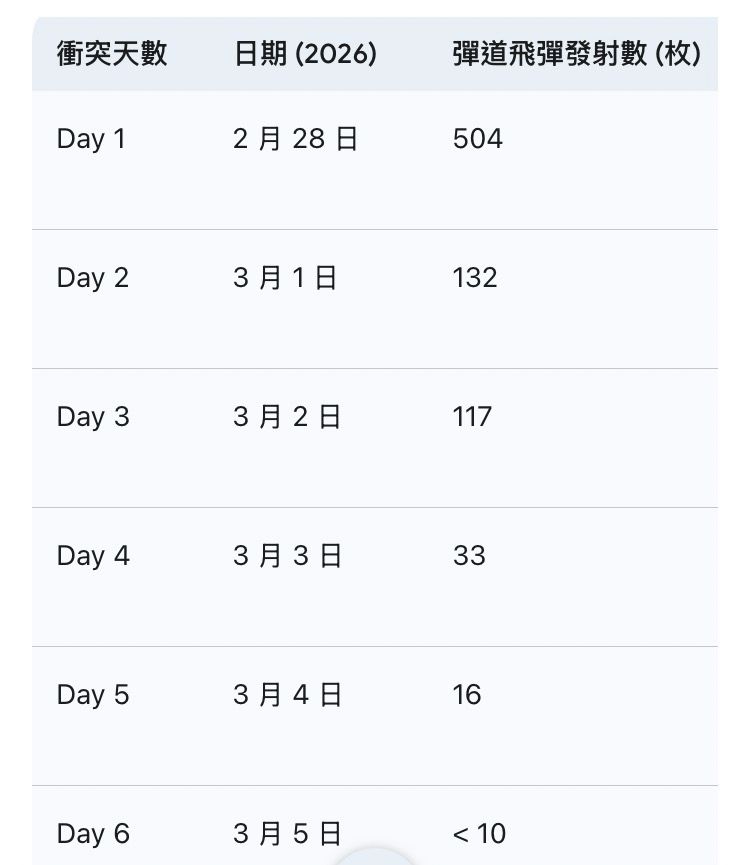The width and height of the screenshot is (750, 865).
Task: Click the 彈道飛彈發射數 (枚) column header
Action: coord(576,54)
